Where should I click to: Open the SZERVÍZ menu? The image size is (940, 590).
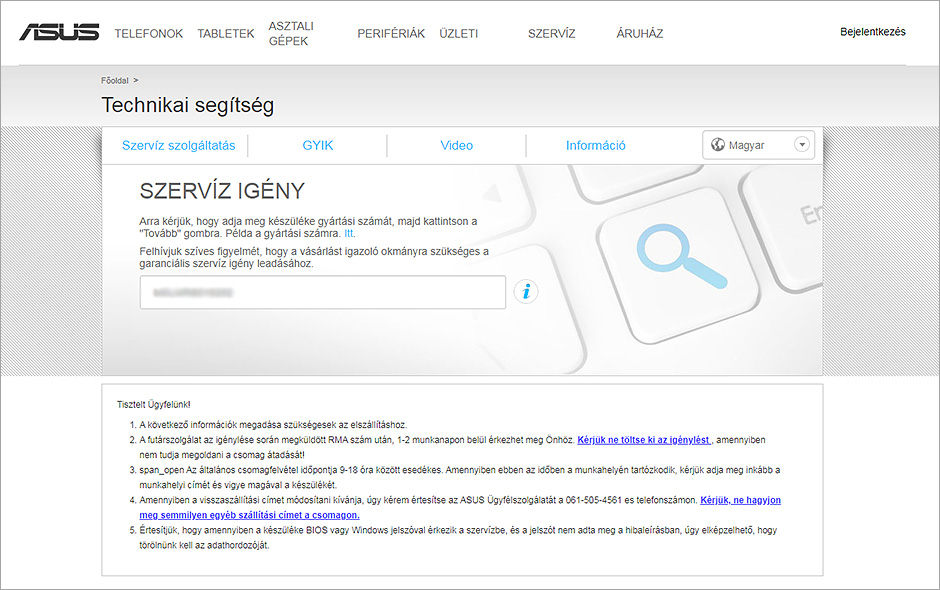(x=552, y=34)
